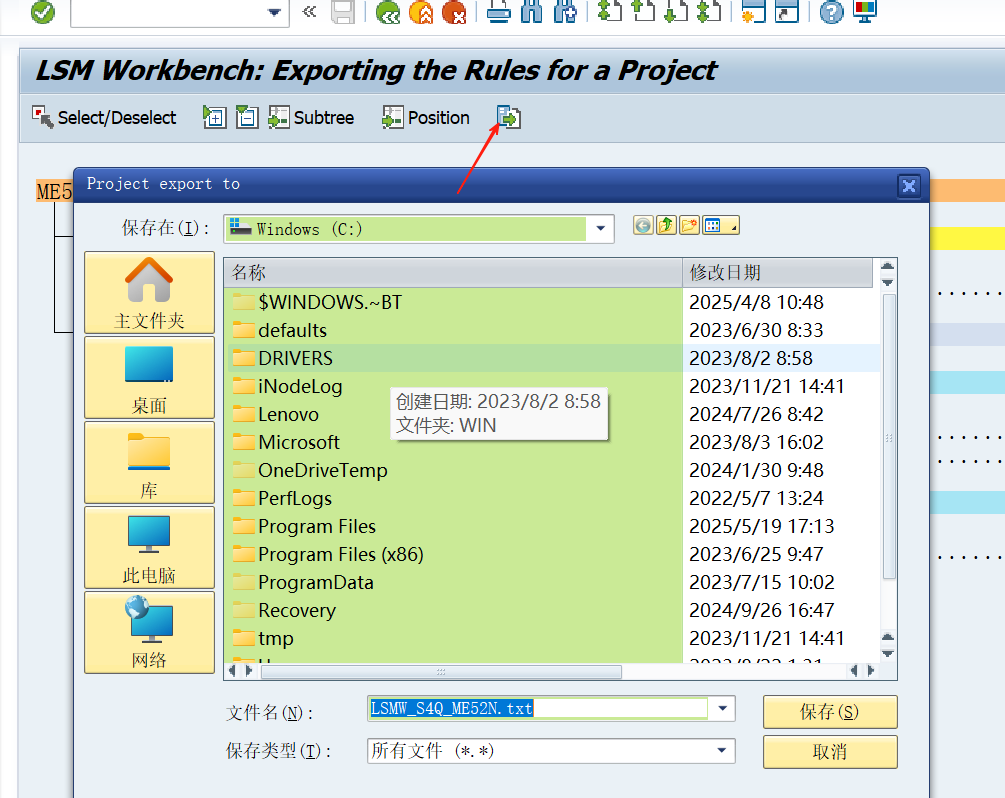Screen dimensions: 1005x798
Task: Sort by the 修改日期 date column header
Action: point(777,272)
